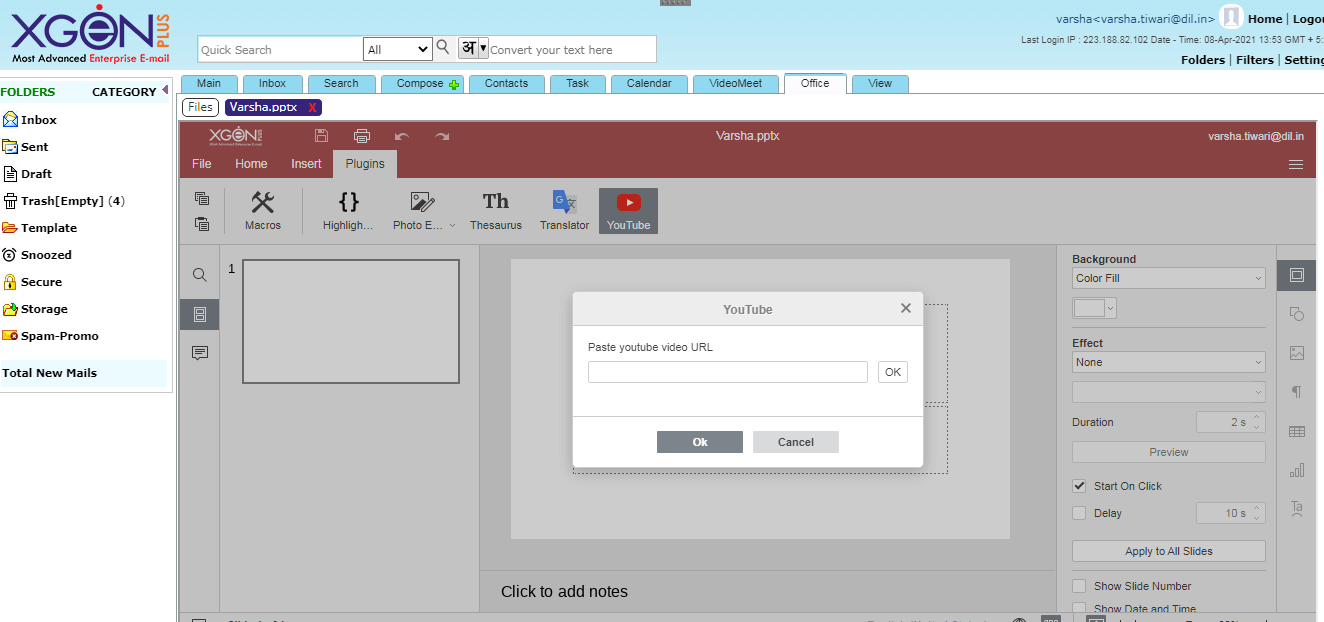Click the quick search magnifier icon

coord(443,47)
